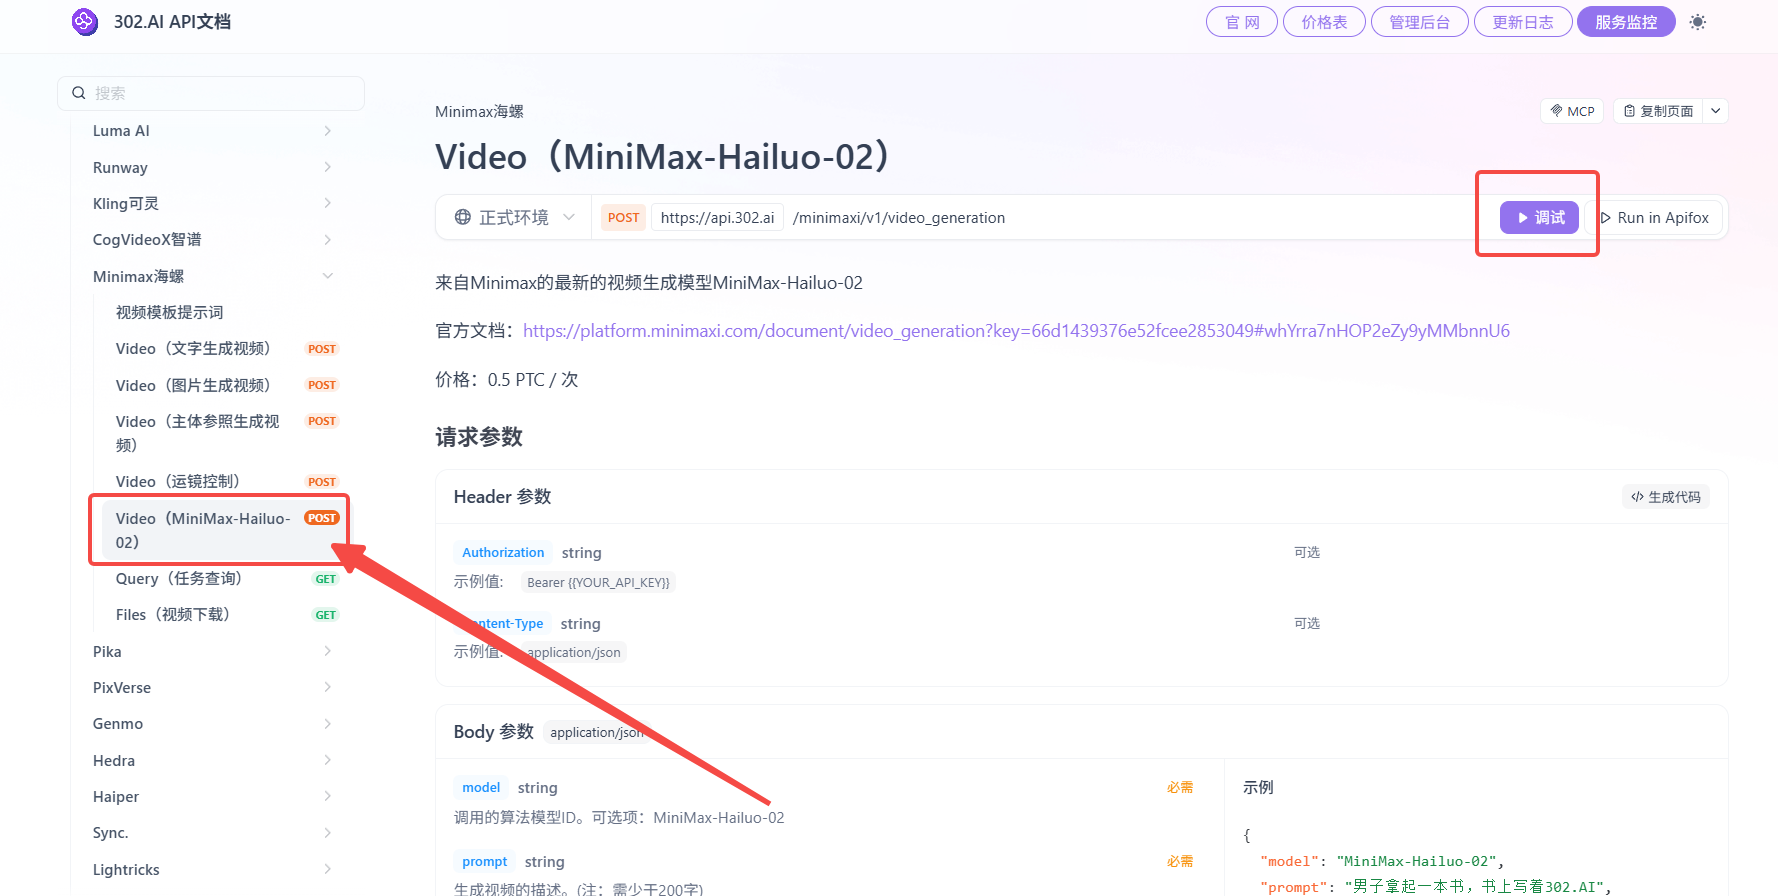
Task: Click Run in Apifox button
Action: 1655,217
